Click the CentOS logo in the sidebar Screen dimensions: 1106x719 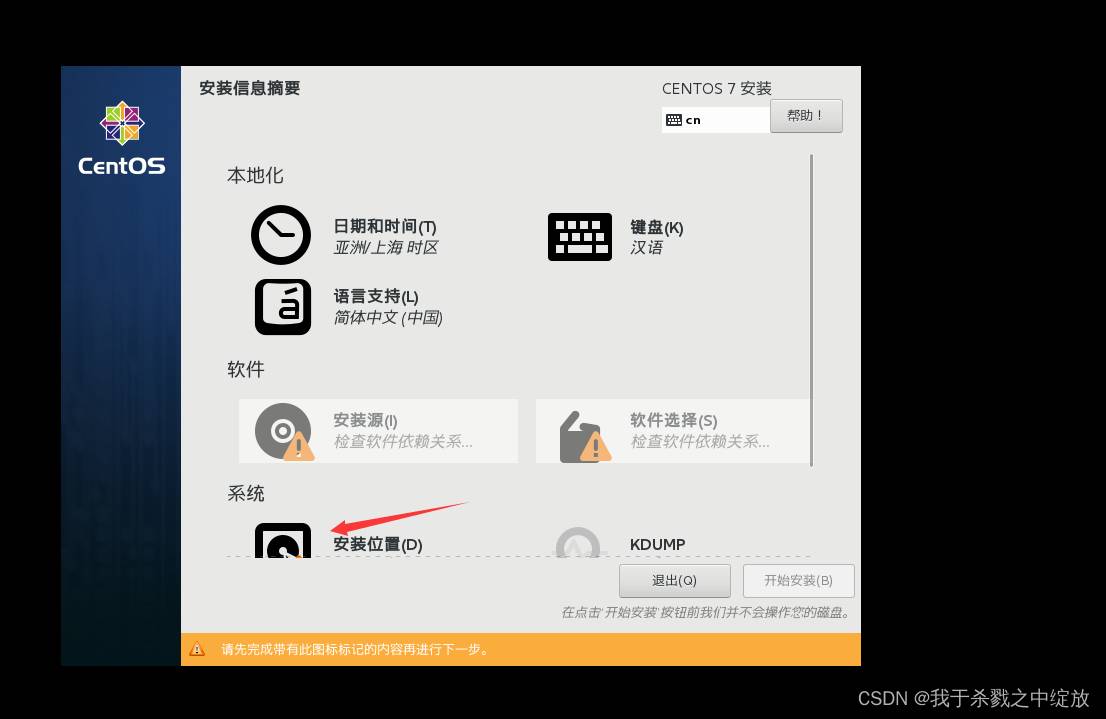click(122, 123)
